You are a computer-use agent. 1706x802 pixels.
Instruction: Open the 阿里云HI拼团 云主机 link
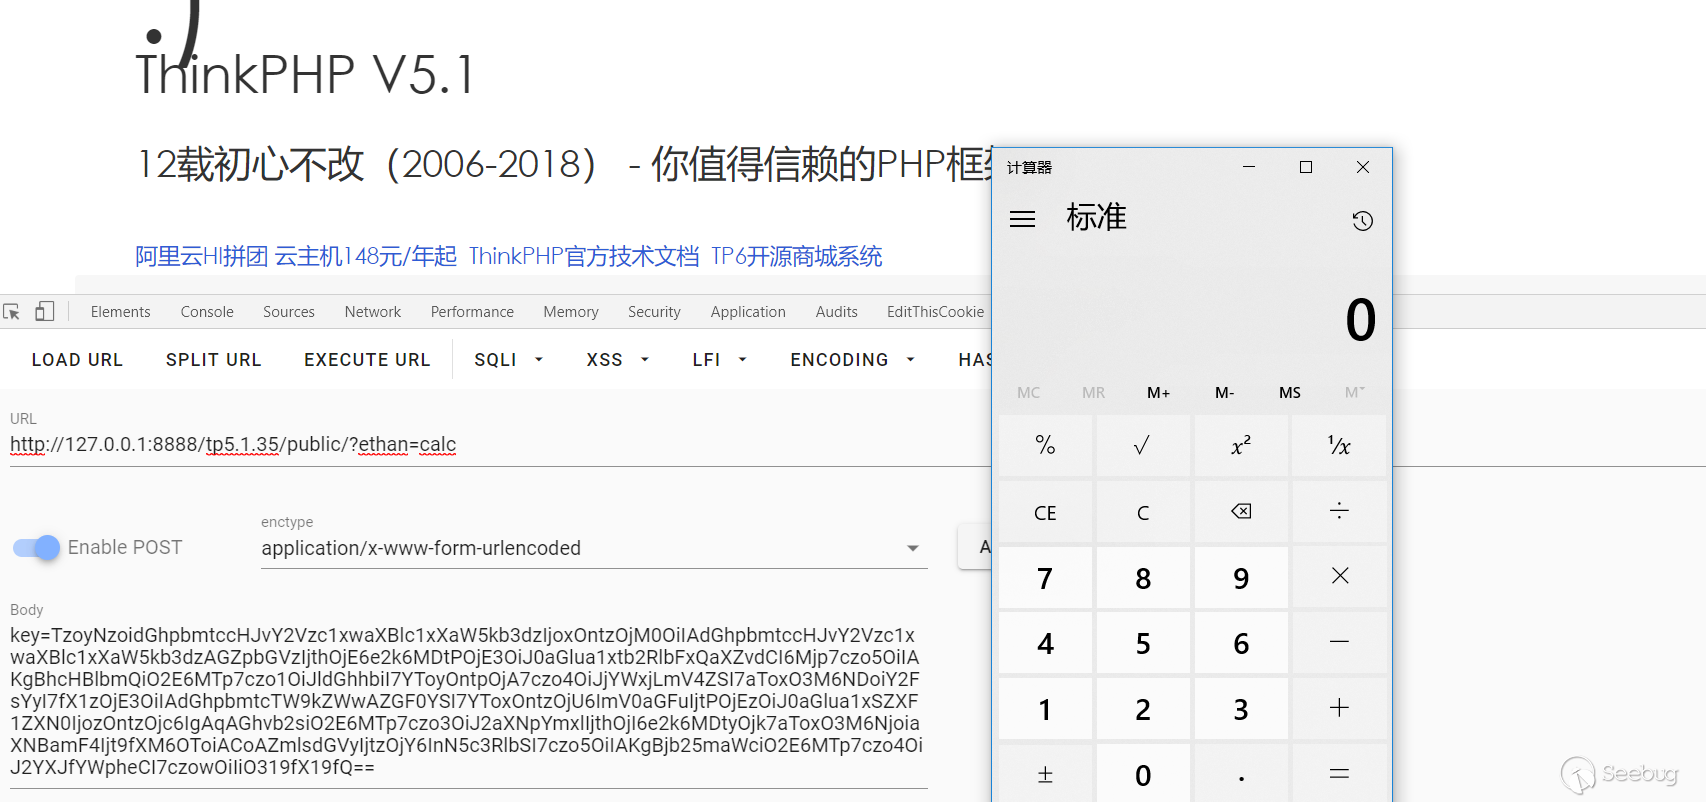click(x=296, y=257)
